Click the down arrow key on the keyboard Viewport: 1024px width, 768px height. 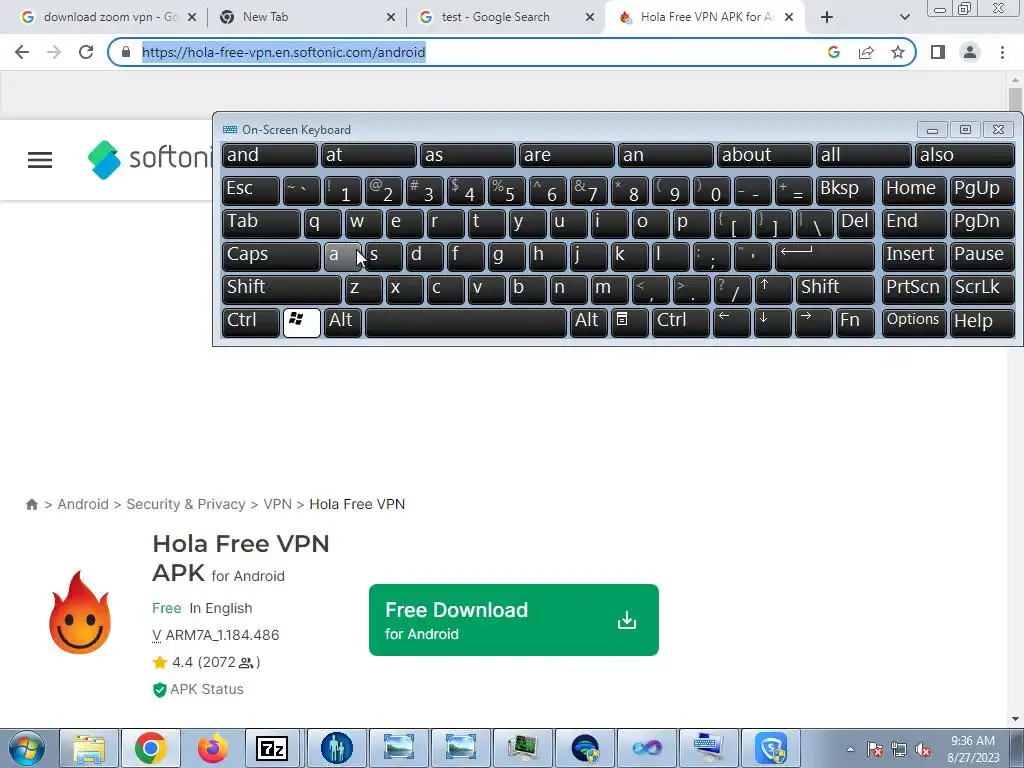772,321
